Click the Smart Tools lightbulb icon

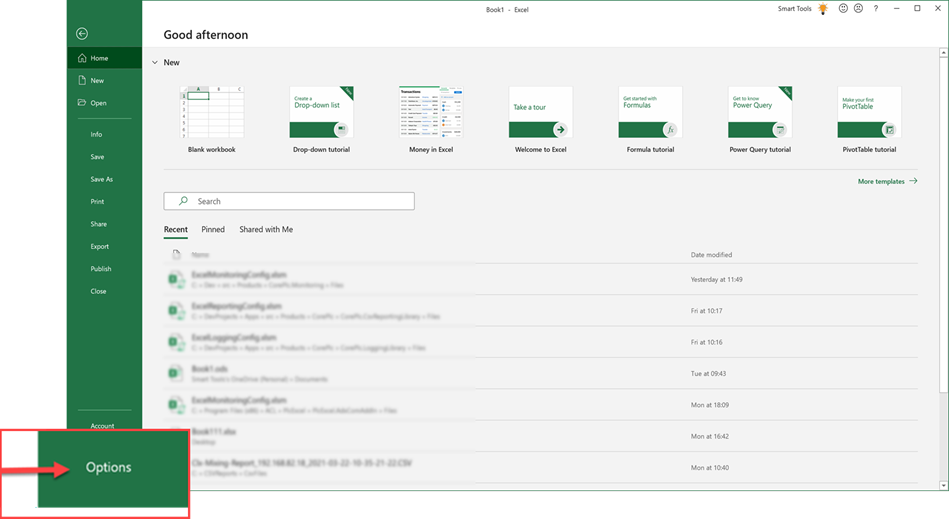[823, 9]
